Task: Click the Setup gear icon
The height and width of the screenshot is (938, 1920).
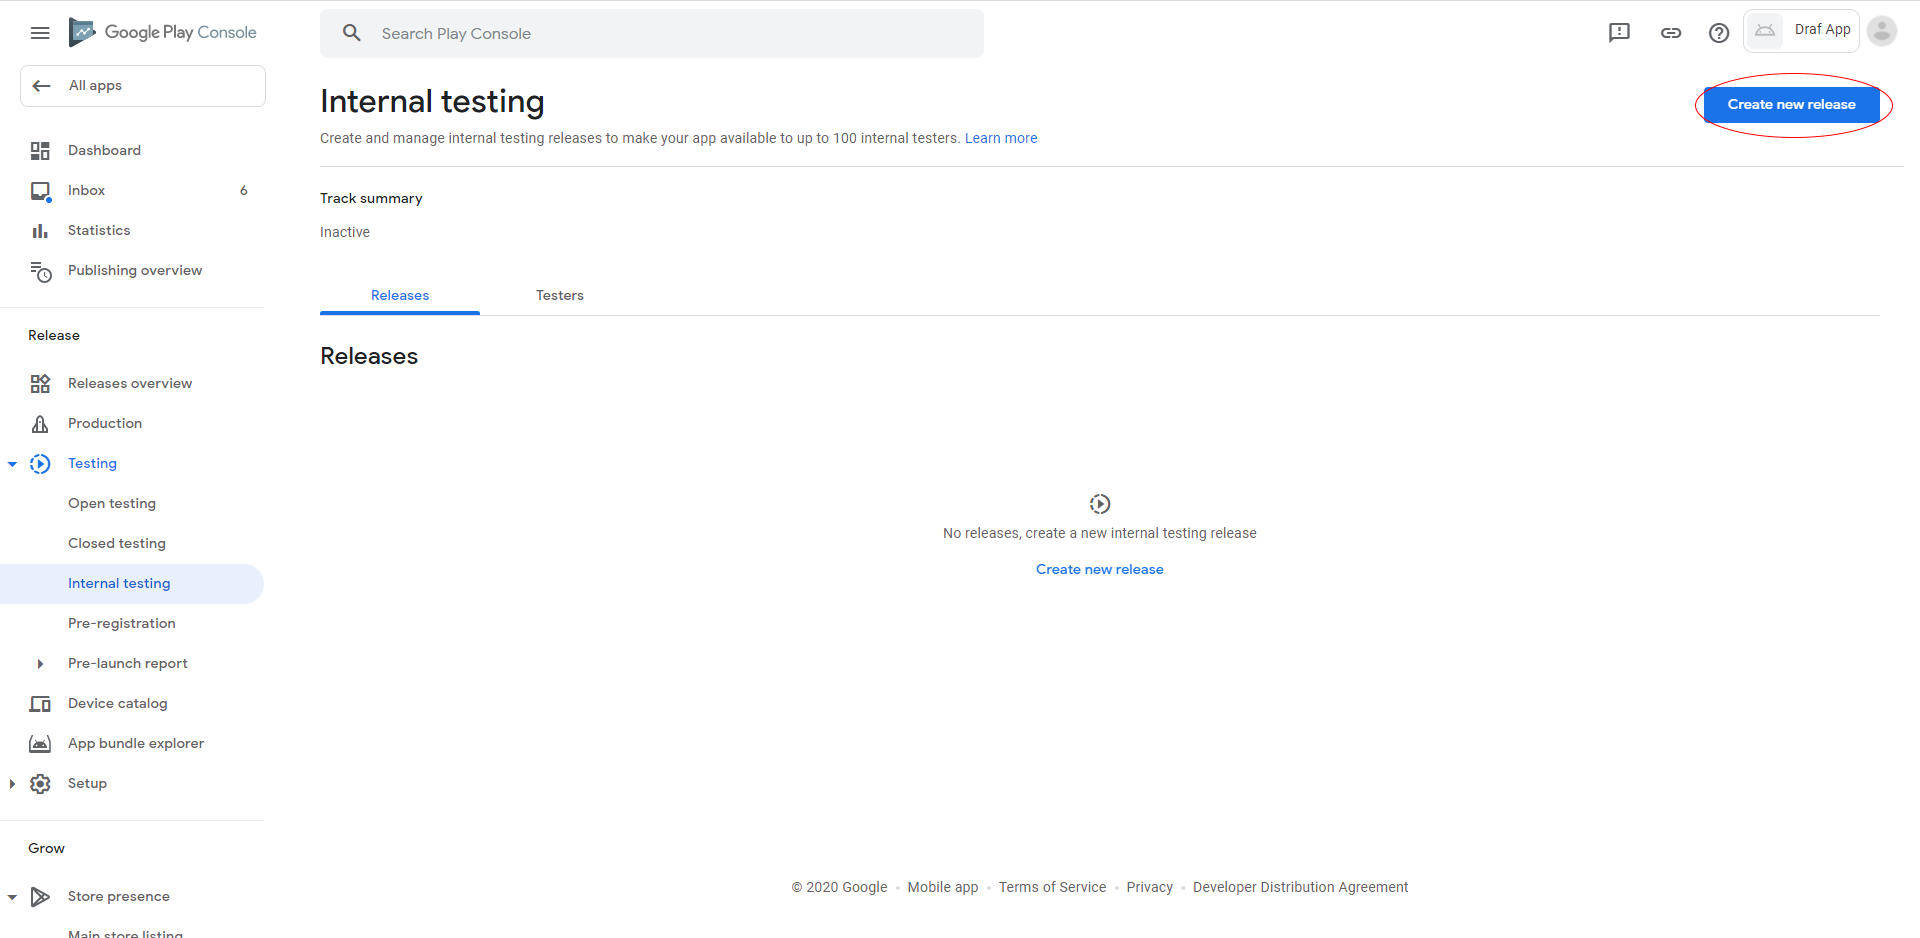Action: 40,784
